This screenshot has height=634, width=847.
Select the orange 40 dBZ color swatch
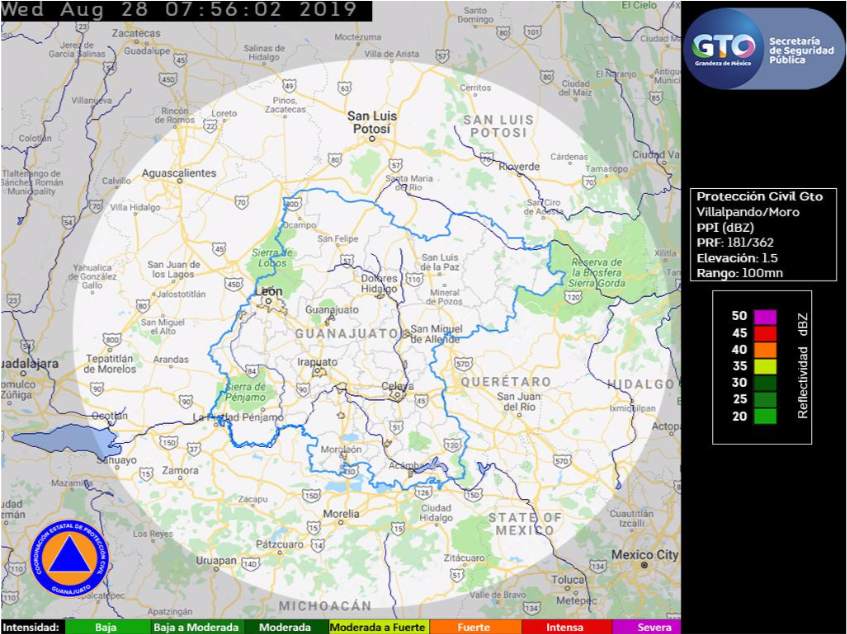(765, 350)
